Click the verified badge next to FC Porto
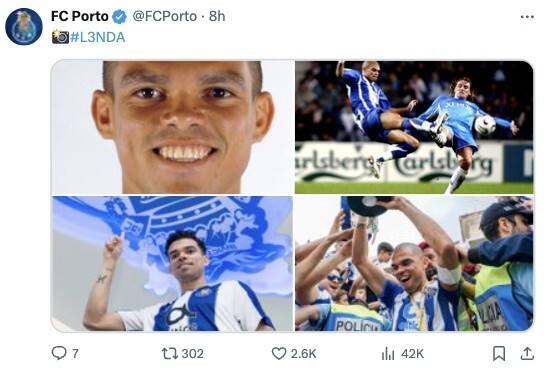Screen dimensions: 550x368 119,17
